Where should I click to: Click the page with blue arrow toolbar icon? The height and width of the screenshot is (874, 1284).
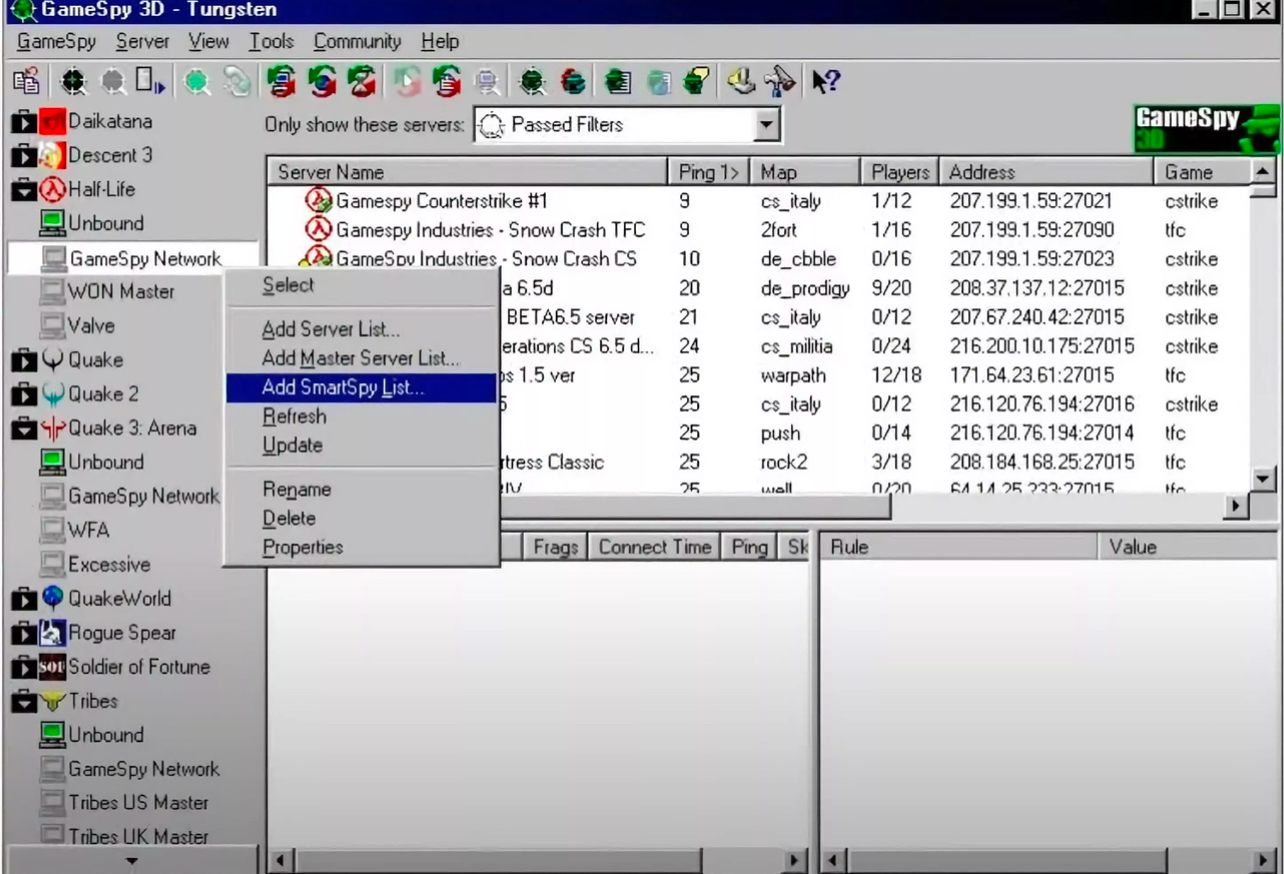coord(150,83)
